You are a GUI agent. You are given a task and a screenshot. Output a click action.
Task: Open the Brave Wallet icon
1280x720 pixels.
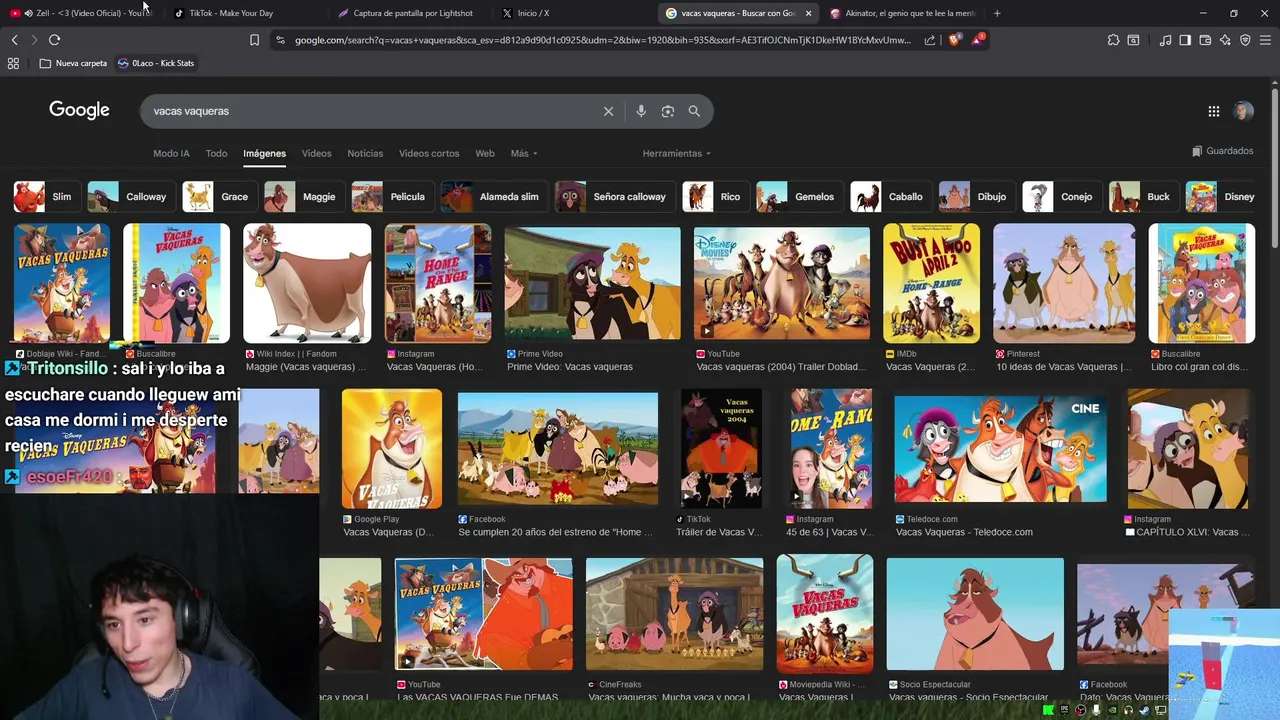tap(1205, 40)
